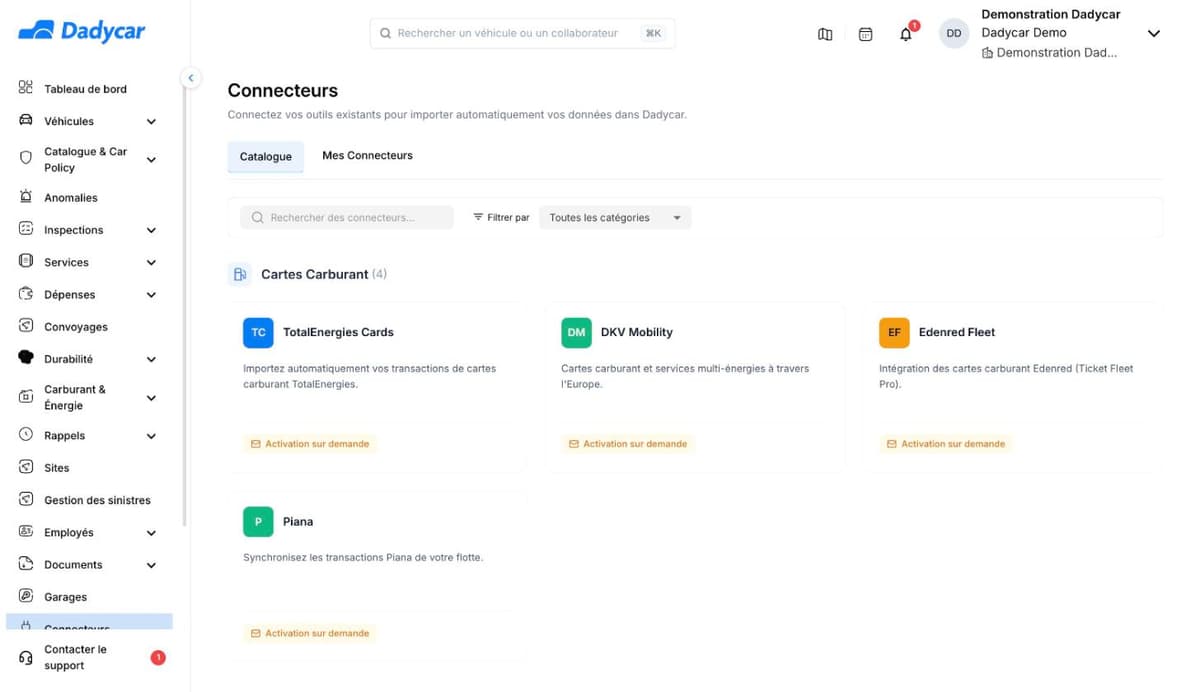Open Convoyages in sidebar

(x=76, y=327)
